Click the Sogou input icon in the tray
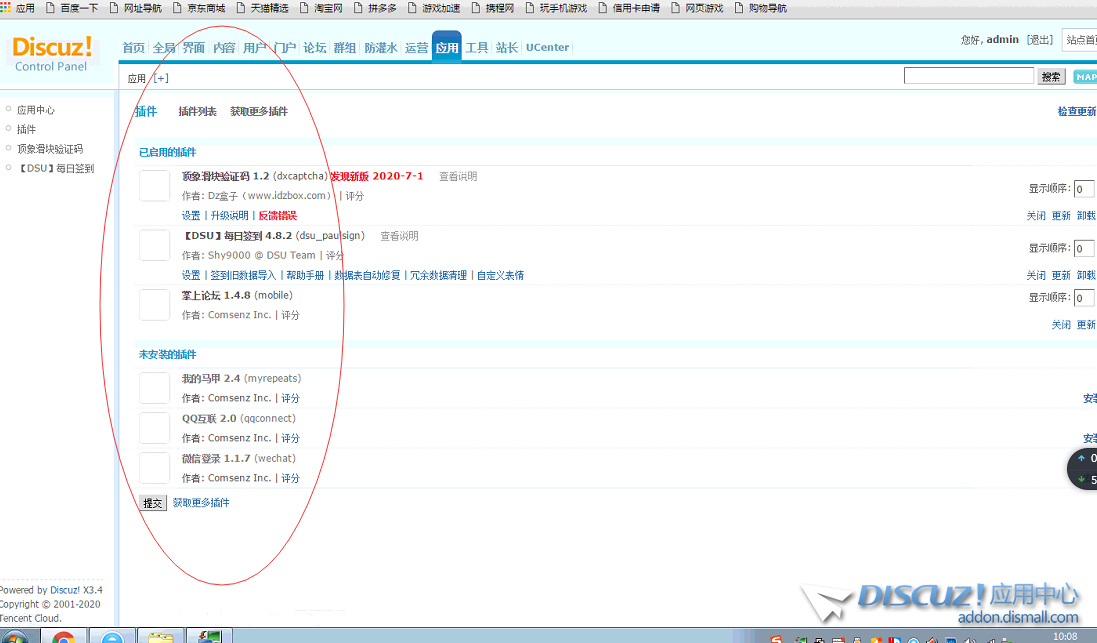This screenshot has height=643, width=1097. click(776, 639)
